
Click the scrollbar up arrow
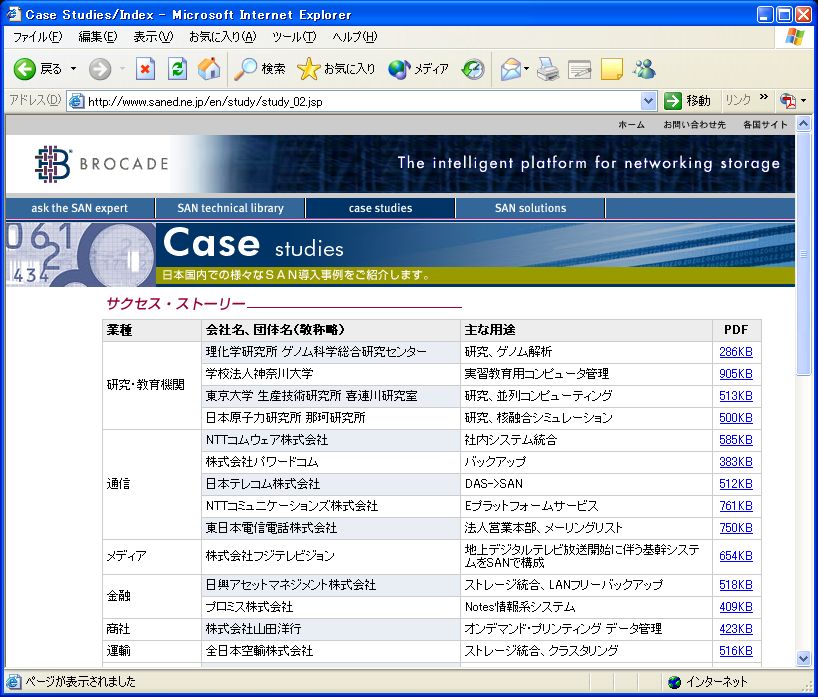click(803, 124)
